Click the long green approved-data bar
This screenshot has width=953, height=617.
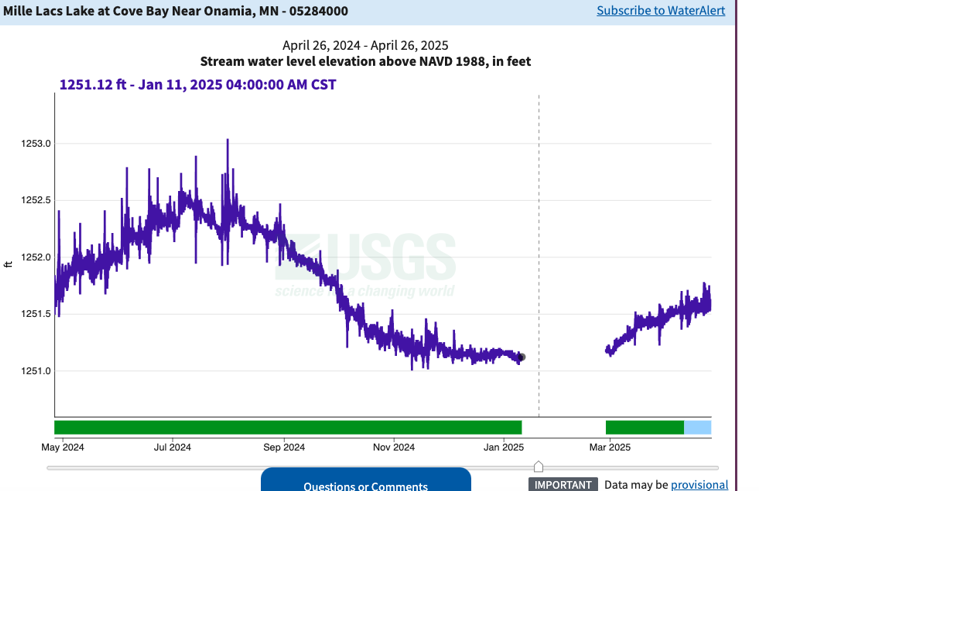pyautogui.click(x=288, y=427)
